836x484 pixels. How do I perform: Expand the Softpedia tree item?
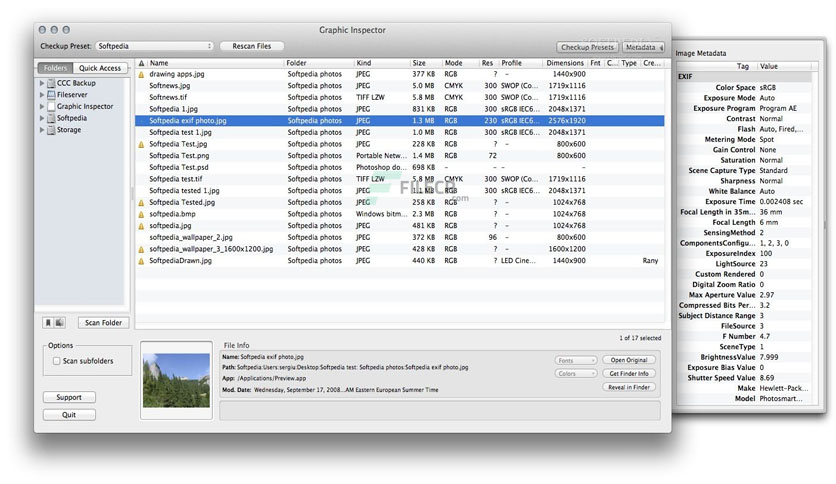(x=42, y=118)
